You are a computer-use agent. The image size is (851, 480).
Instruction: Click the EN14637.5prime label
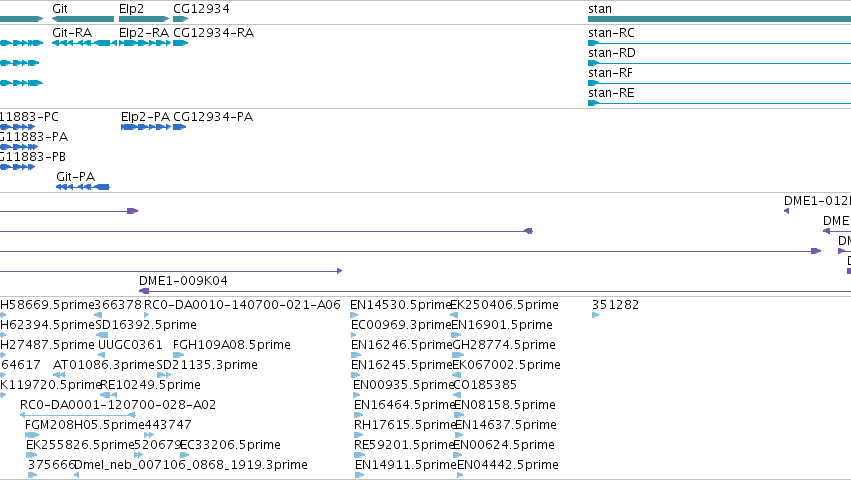tap(506, 425)
